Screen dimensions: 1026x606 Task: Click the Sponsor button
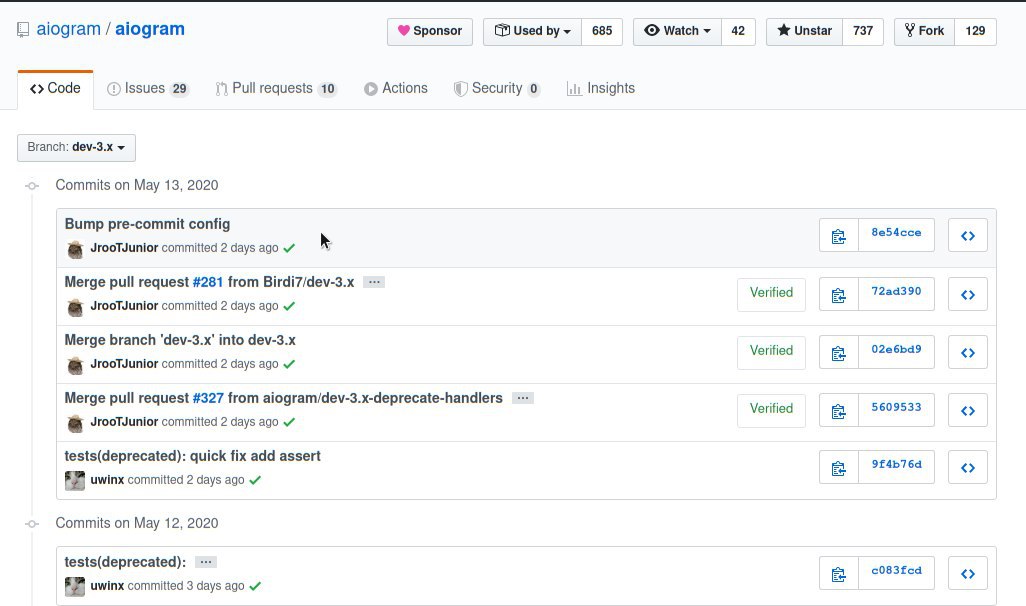430,31
